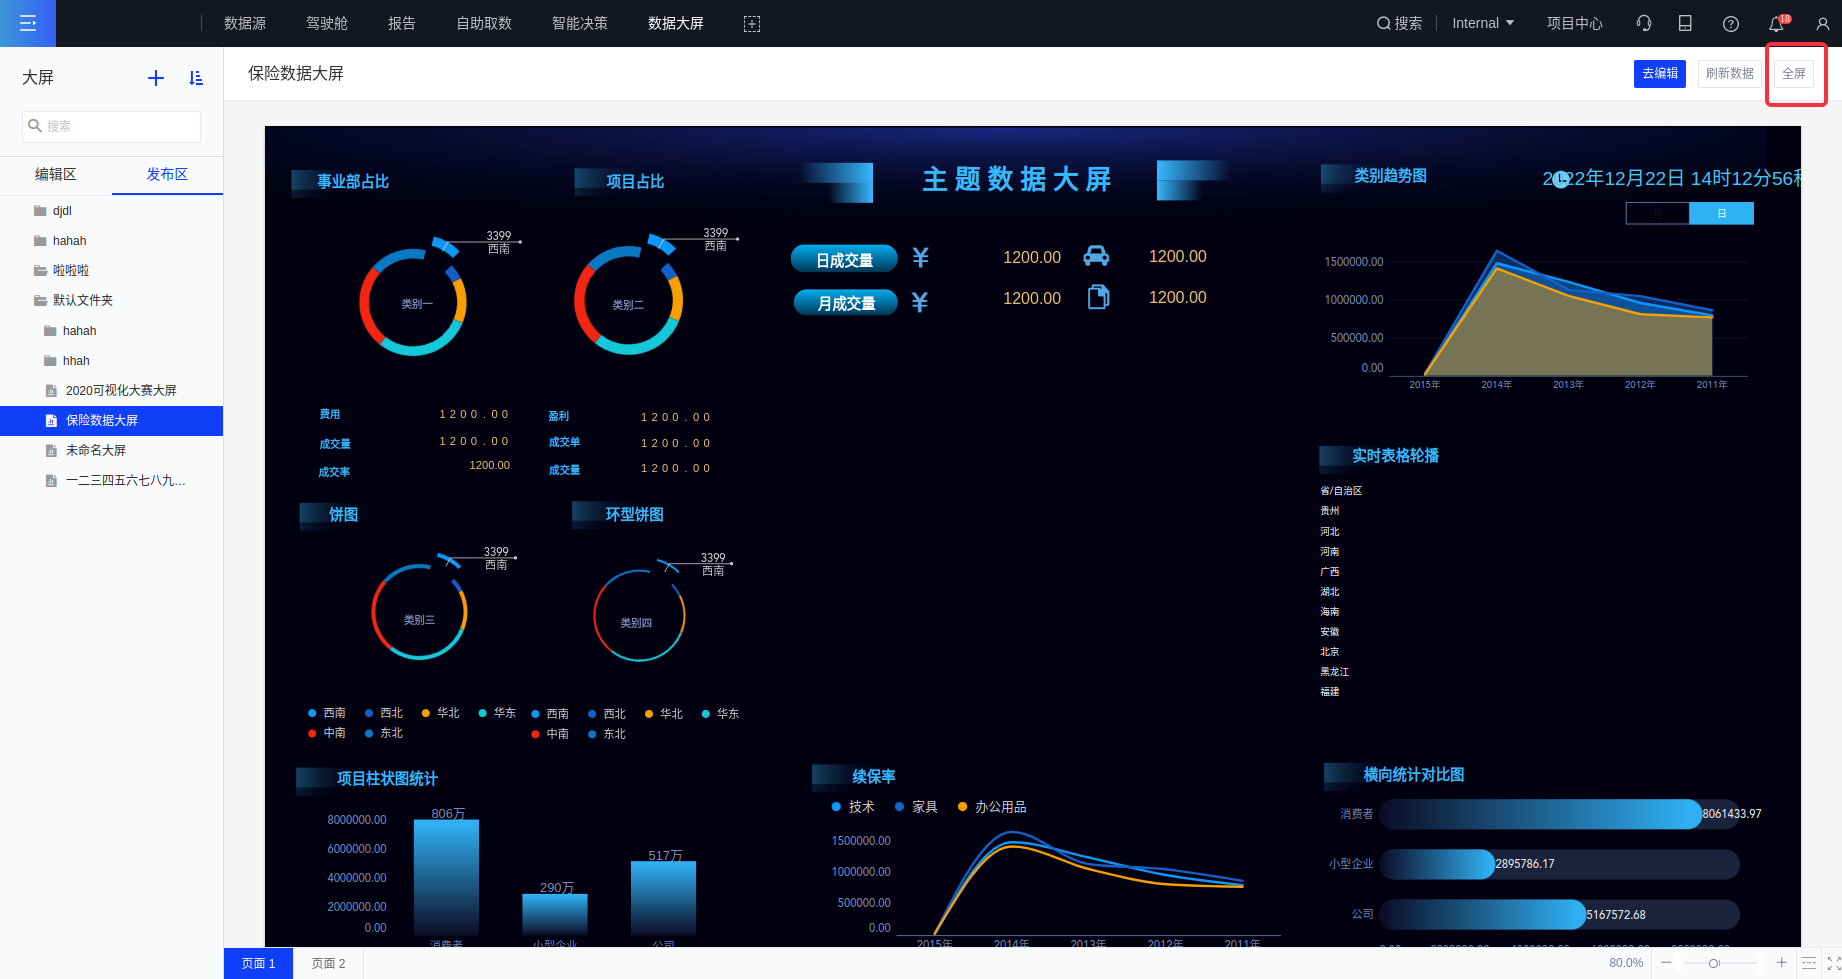Click the 刷新数据 button

coord(1729,73)
